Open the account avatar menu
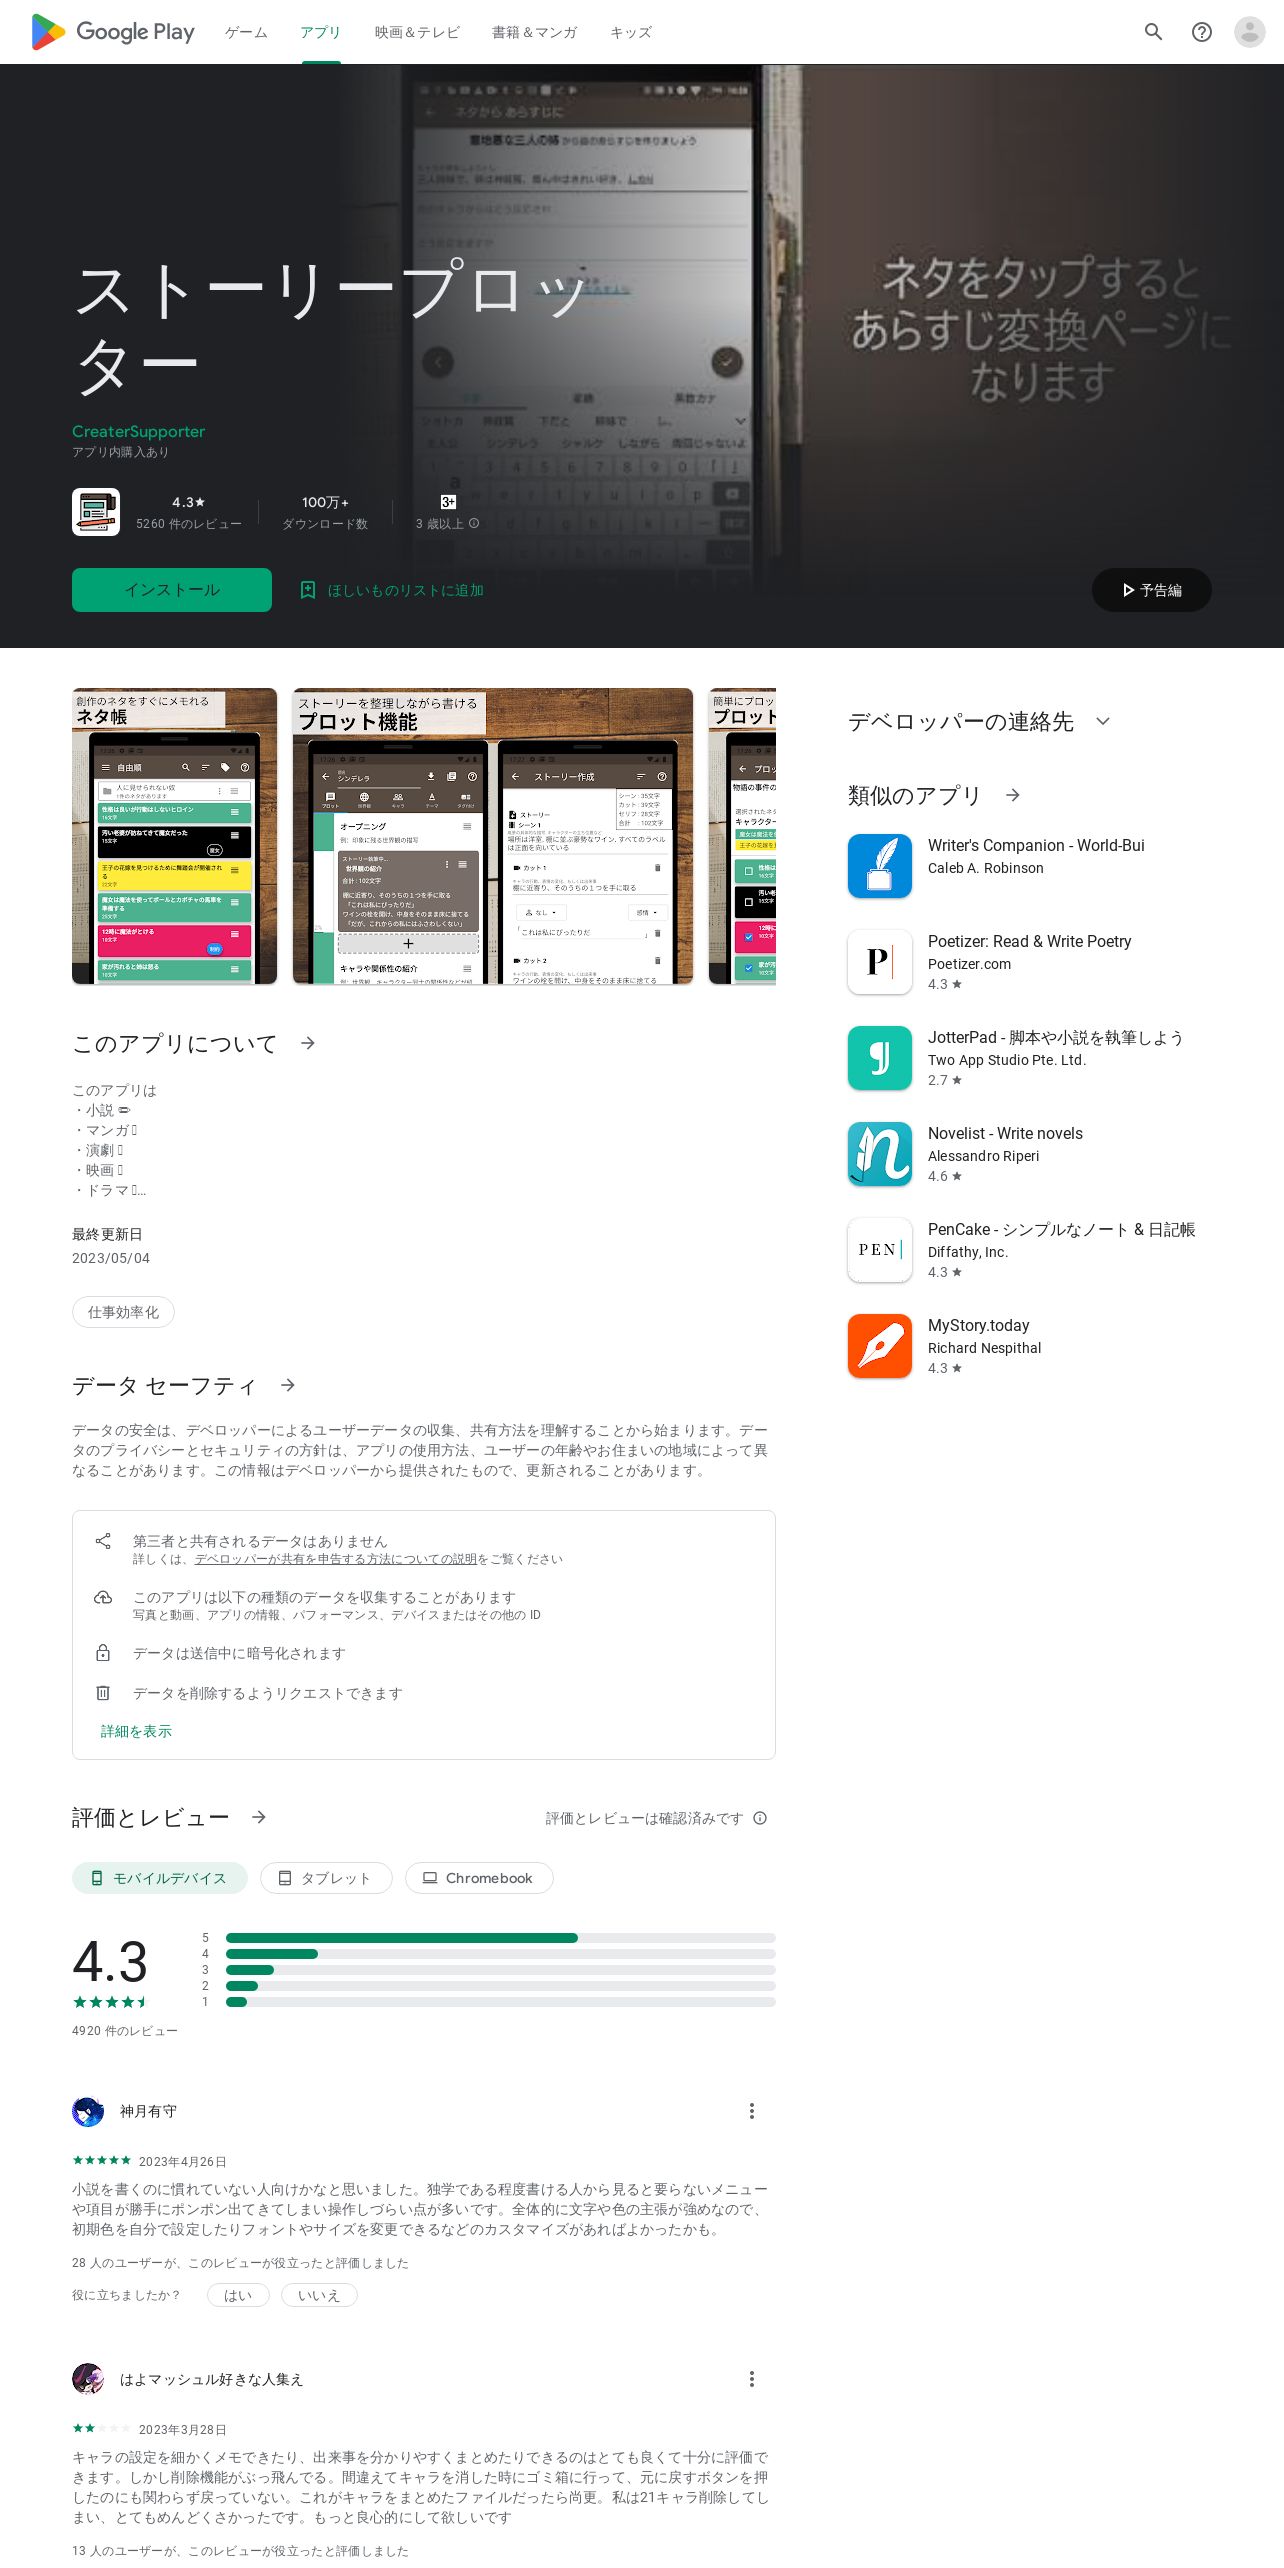Image resolution: width=1284 pixels, height=2568 pixels. click(x=1250, y=32)
